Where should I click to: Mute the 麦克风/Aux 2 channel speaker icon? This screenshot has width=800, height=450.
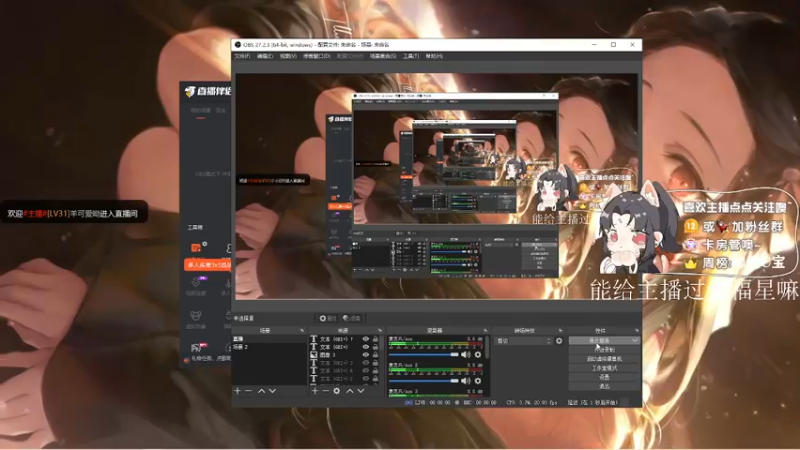tap(466, 381)
